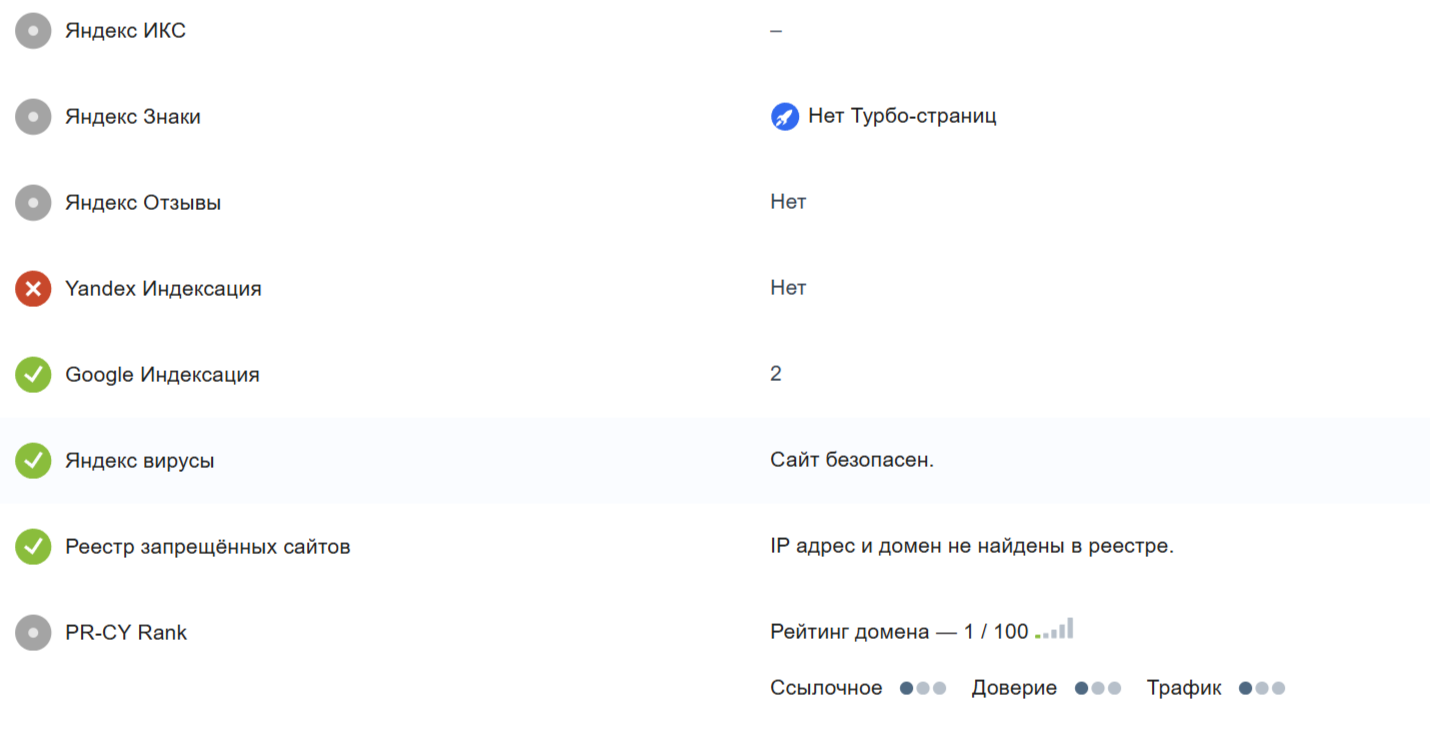Click the Ссылочное rating dots indicator
This screenshot has width=1430, height=744.
click(923, 688)
